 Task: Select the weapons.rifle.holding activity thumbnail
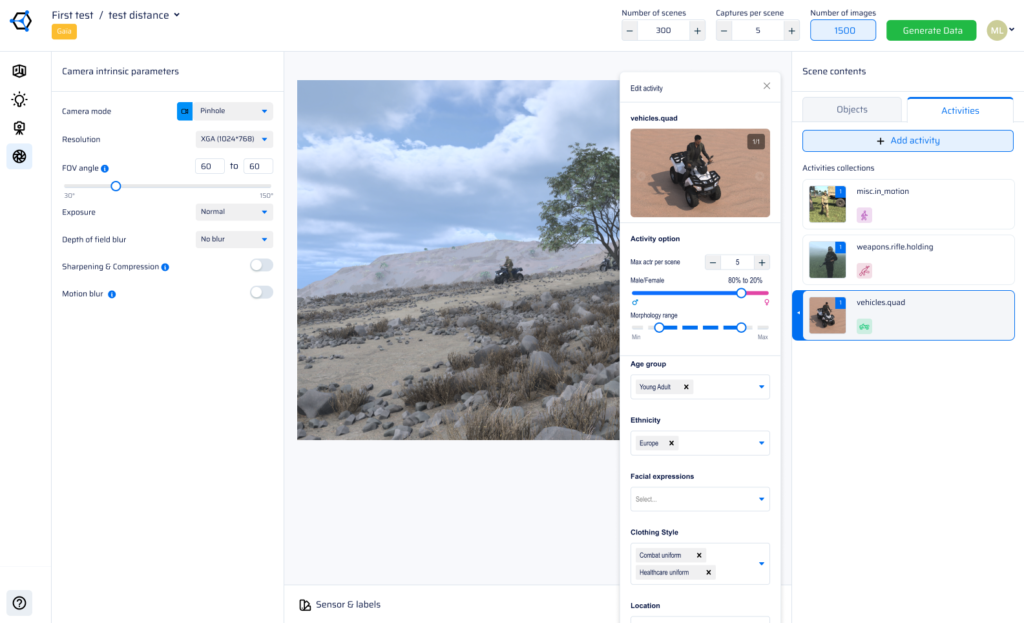coord(827,260)
